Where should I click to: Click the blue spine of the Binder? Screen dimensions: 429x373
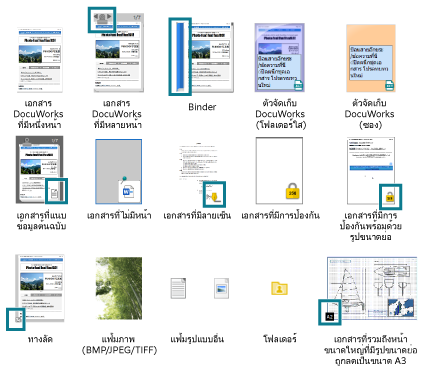click(x=180, y=57)
